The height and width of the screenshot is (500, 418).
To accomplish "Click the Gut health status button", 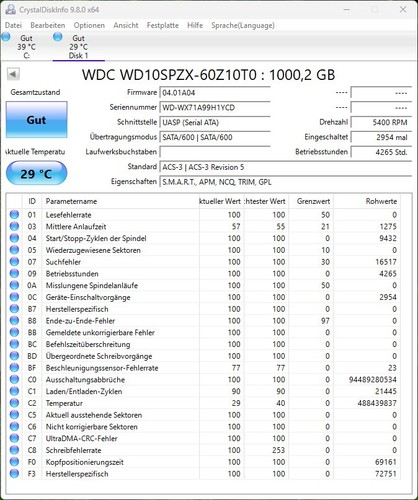I will 37,120.
